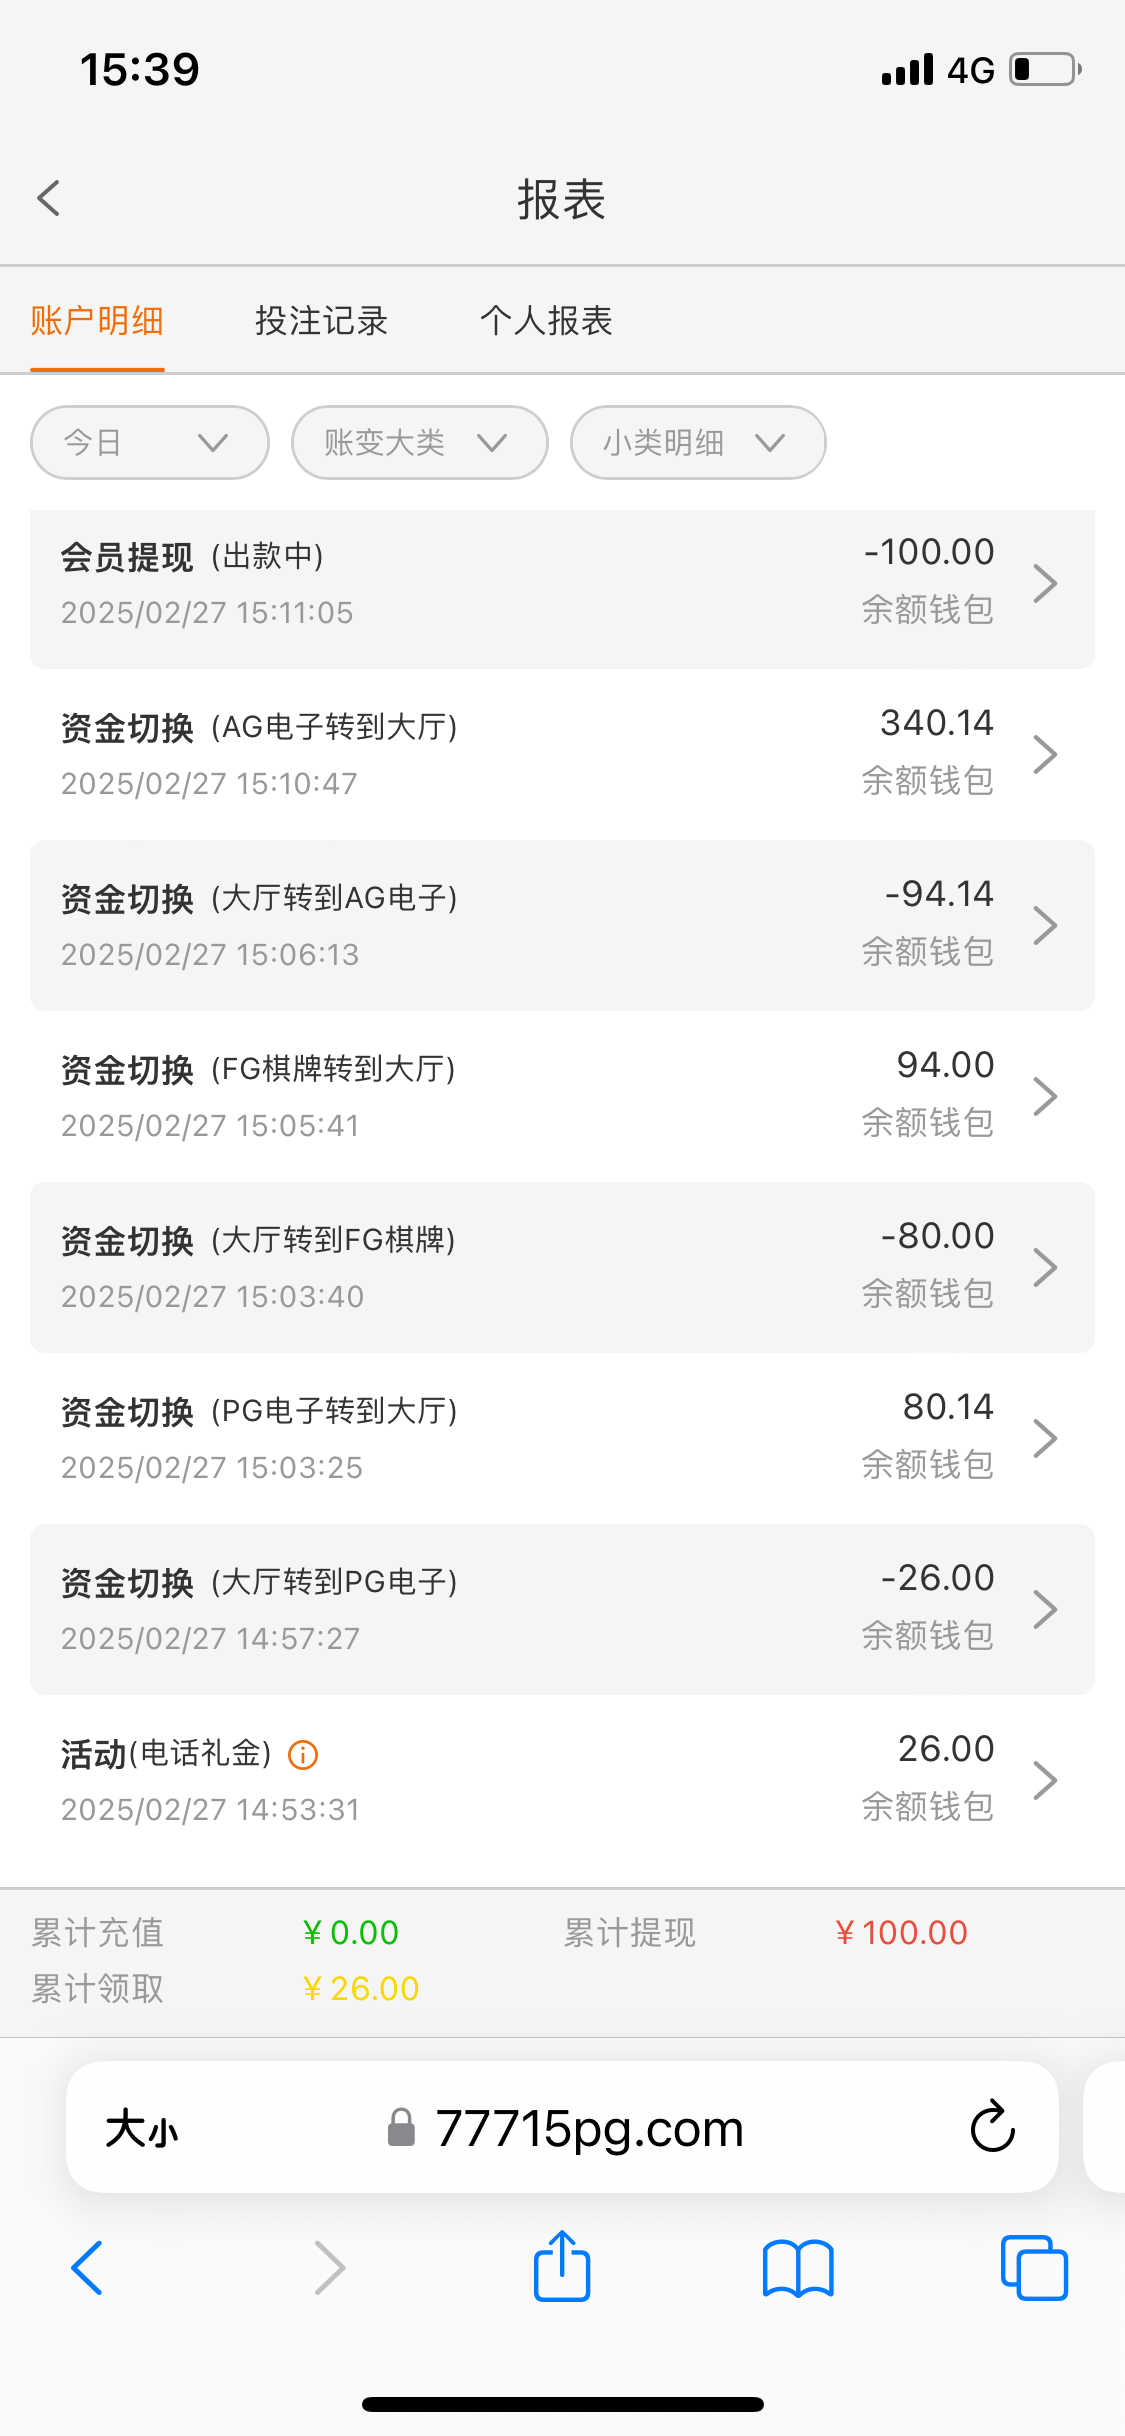The width and height of the screenshot is (1125, 2436).
Task: Open the AG电子转到大厅 340.14 transfer entry
Action: pos(562,755)
